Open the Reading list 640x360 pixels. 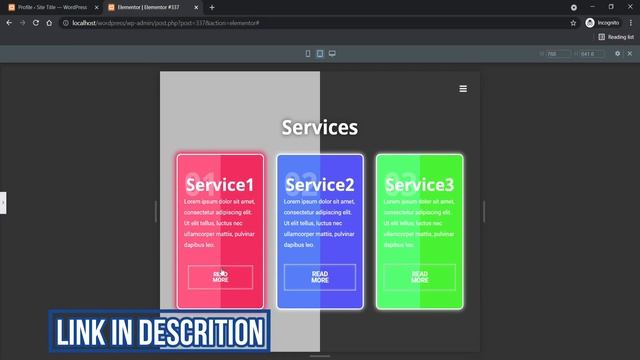[616, 37]
